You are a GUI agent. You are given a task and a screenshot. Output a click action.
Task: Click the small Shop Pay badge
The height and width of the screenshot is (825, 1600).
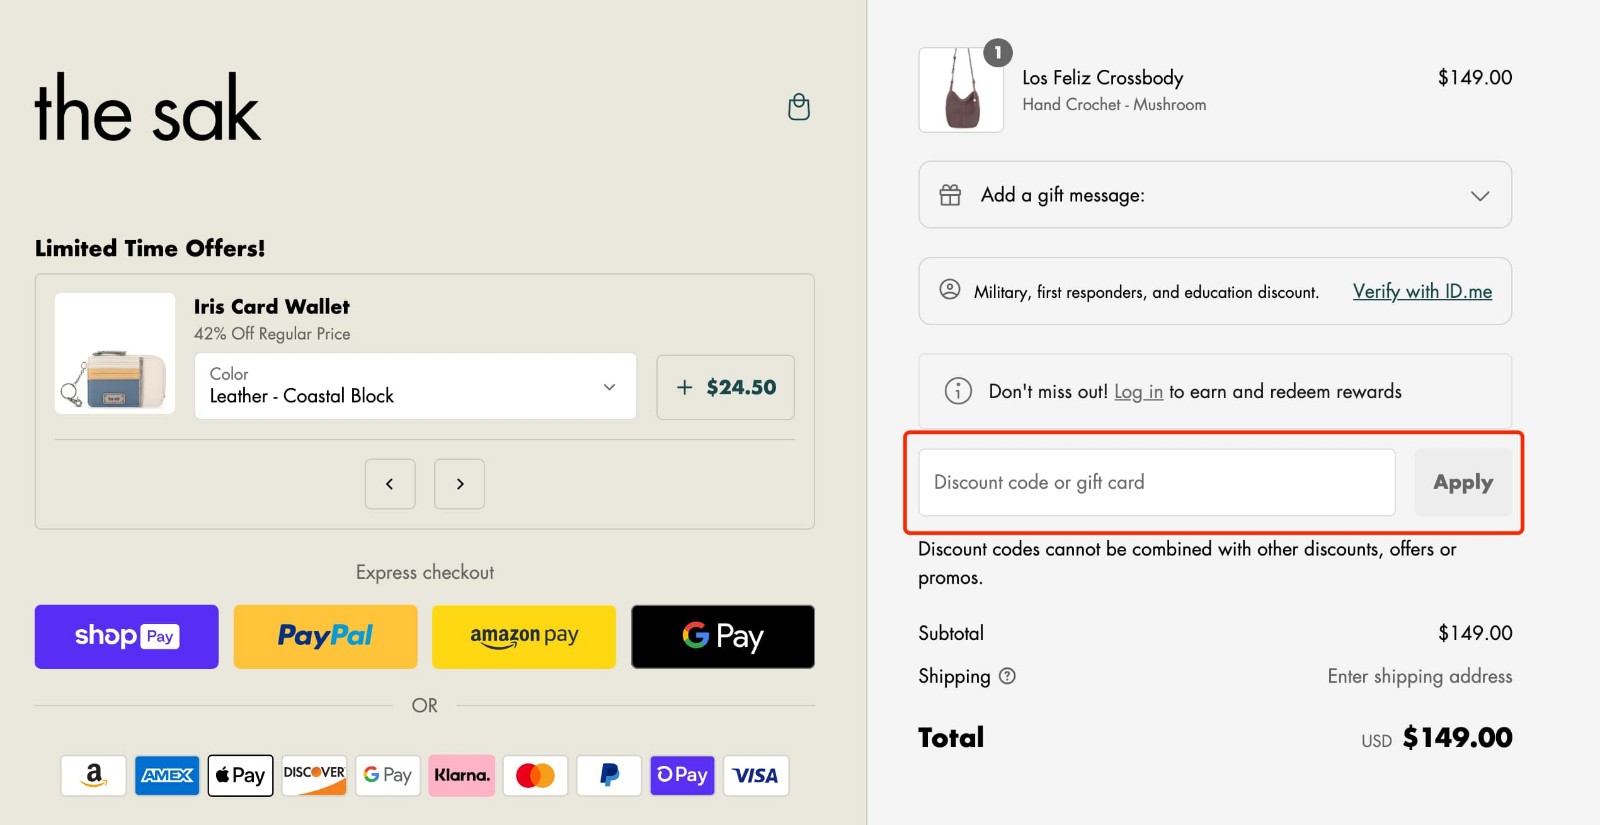coord(682,775)
